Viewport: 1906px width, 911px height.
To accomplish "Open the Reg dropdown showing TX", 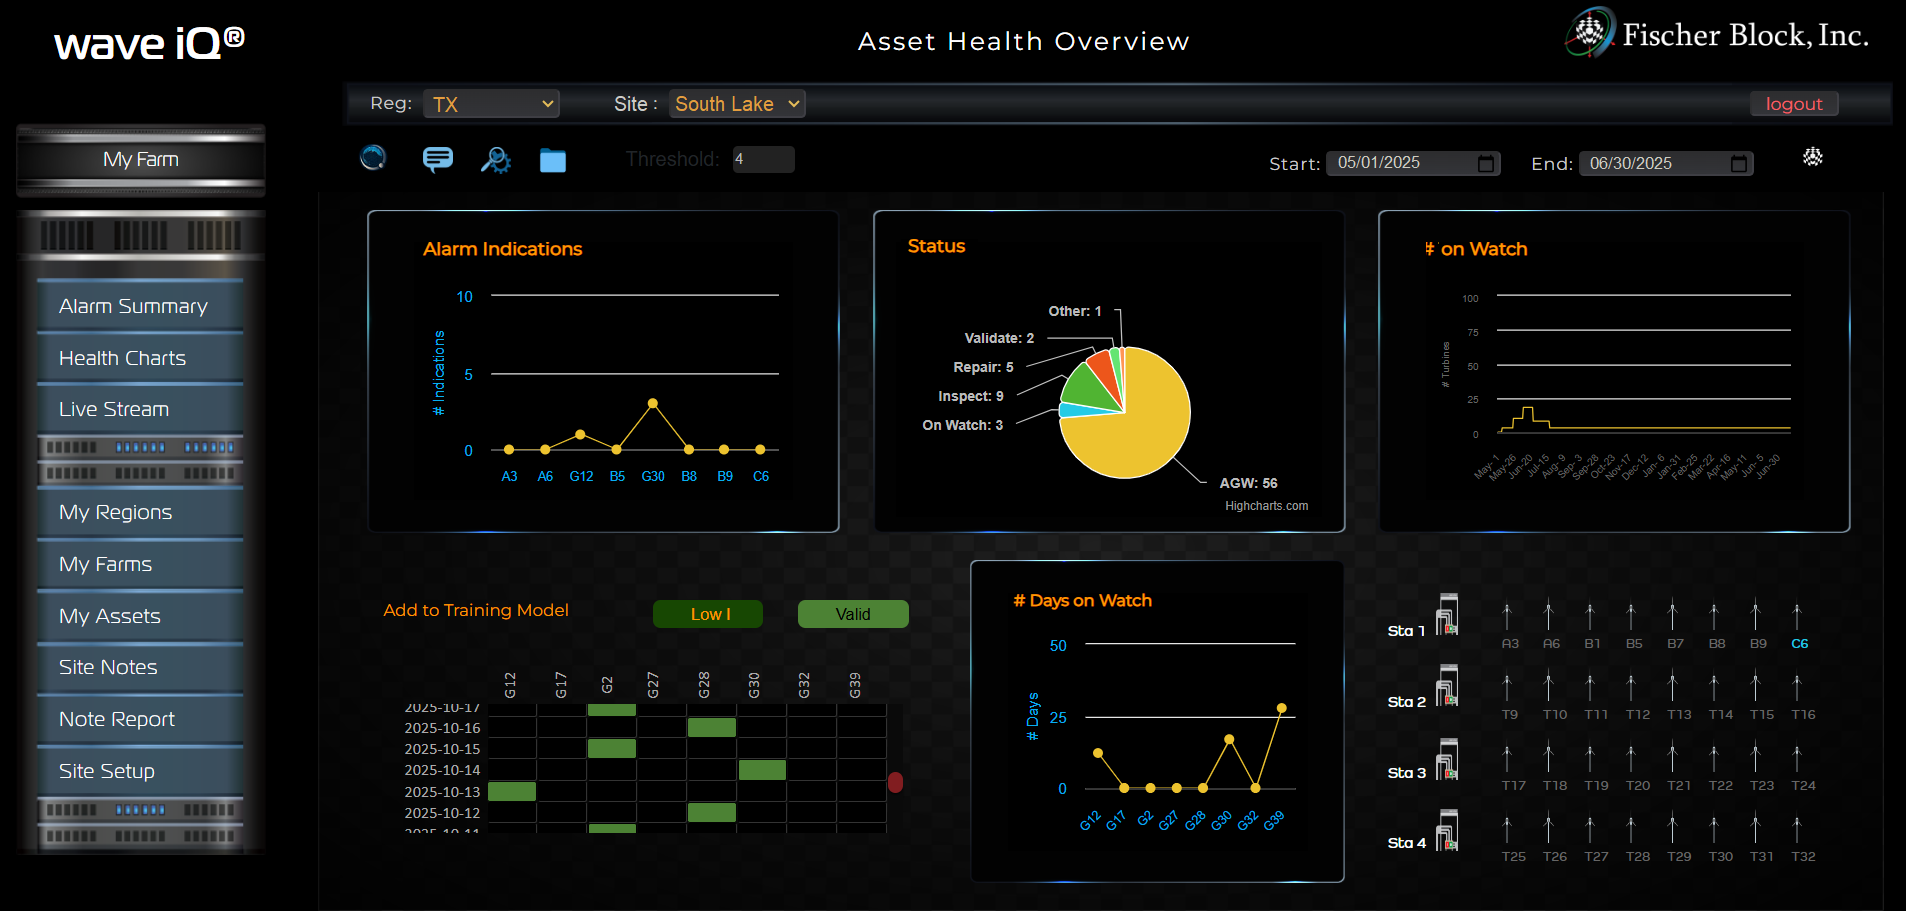I will [491, 104].
